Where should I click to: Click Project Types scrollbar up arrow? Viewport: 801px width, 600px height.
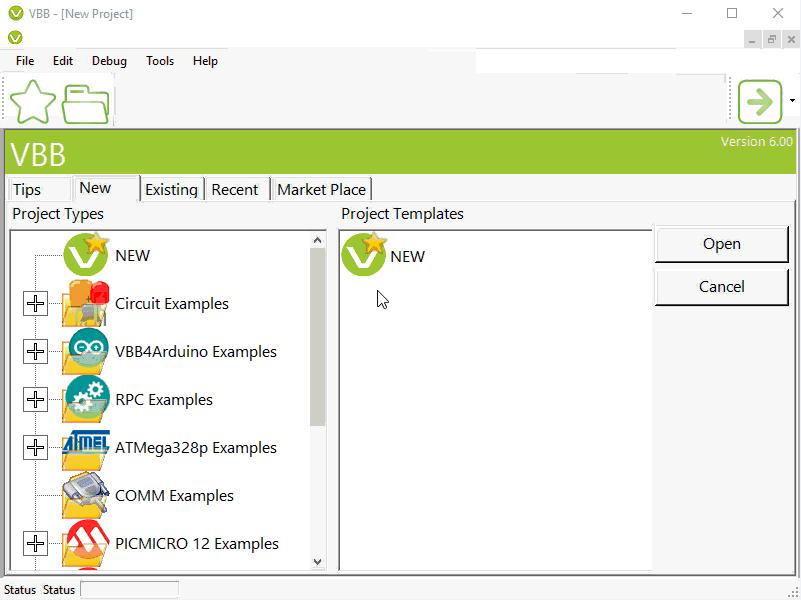coord(317,240)
